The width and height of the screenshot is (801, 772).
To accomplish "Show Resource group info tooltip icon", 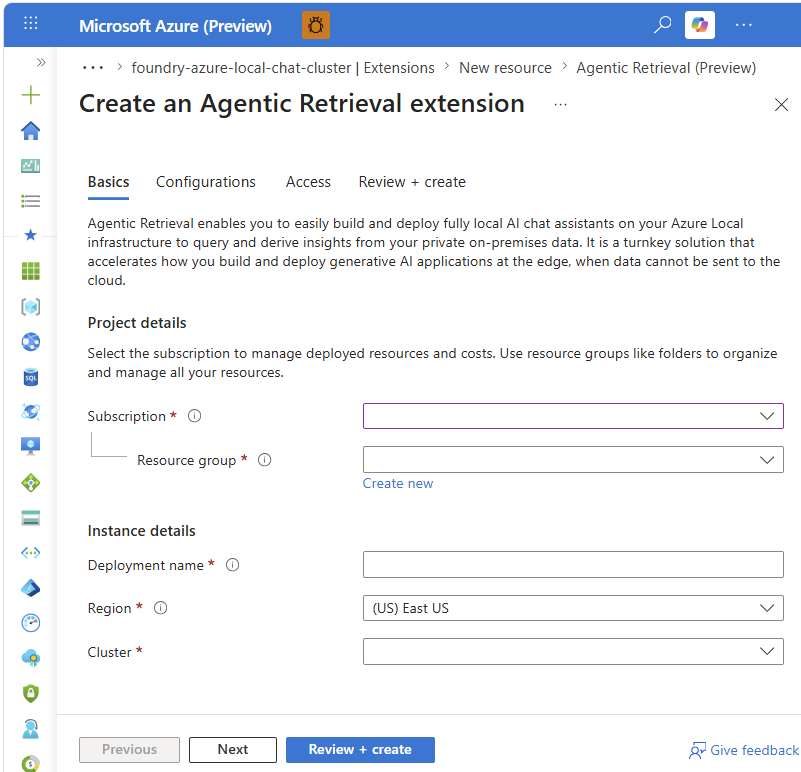I will tap(265, 460).
